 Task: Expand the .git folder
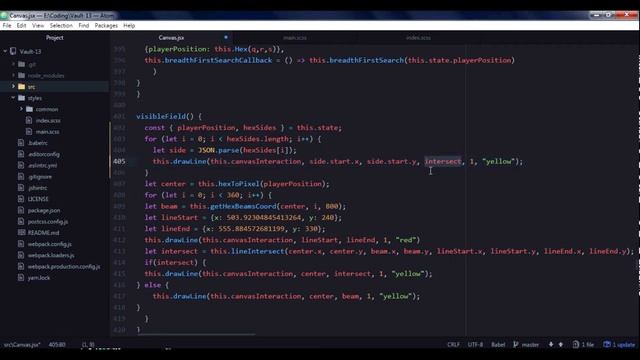coord(13,64)
